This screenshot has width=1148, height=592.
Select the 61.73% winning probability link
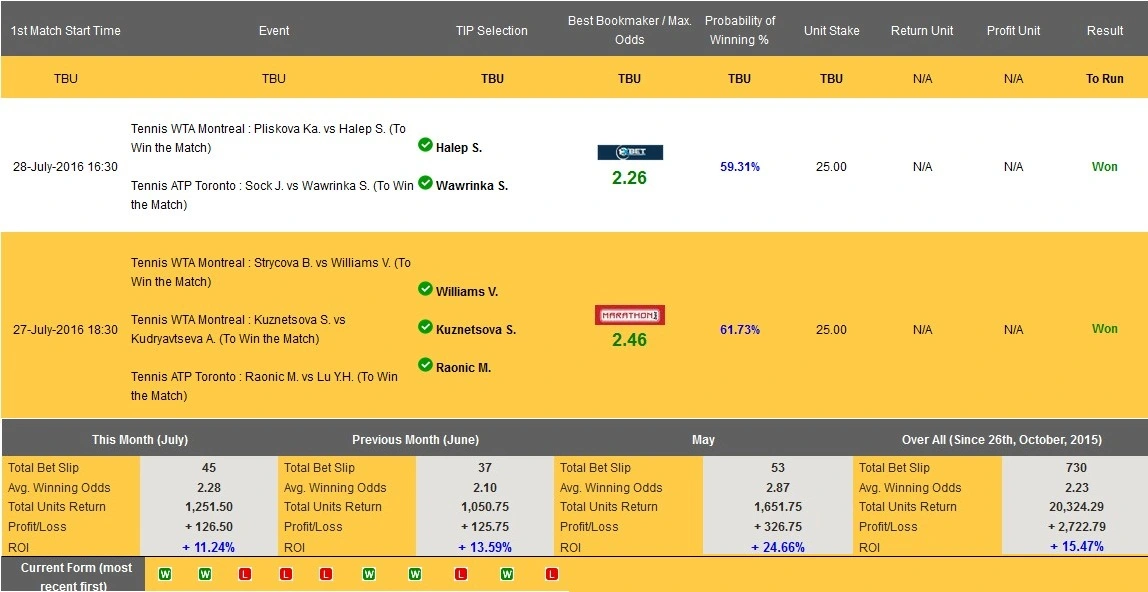click(x=739, y=329)
